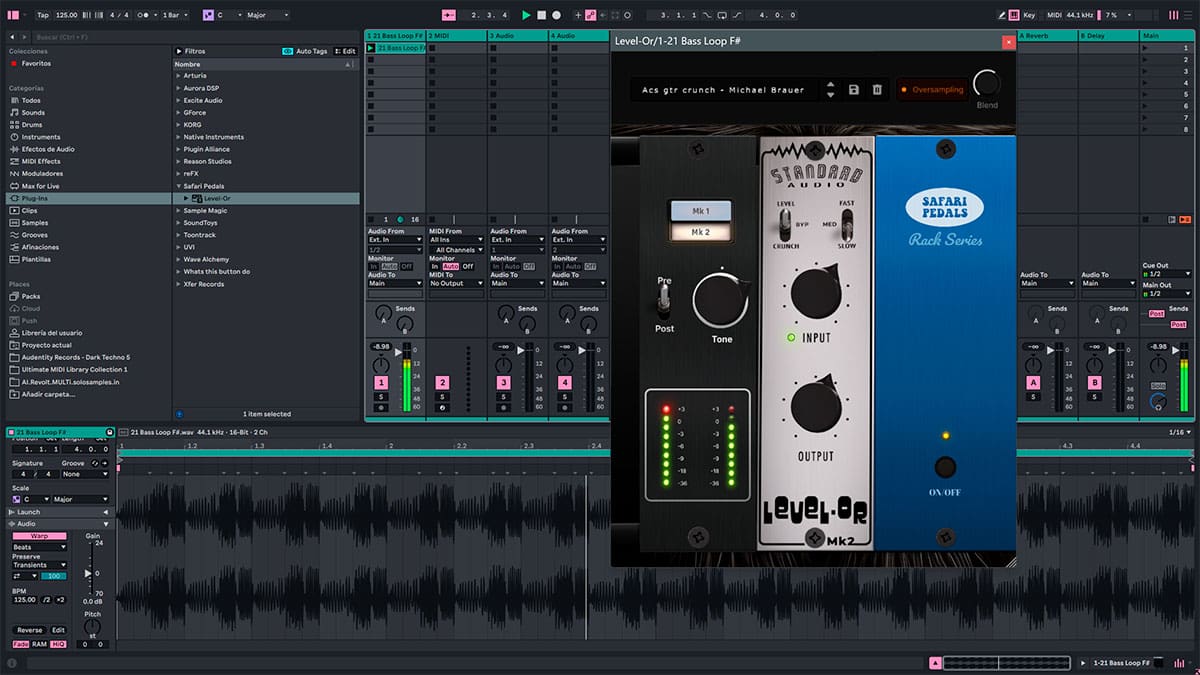Open the Instruments category in the browser
The width and height of the screenshot is (1200, 675).
point(41,137)
